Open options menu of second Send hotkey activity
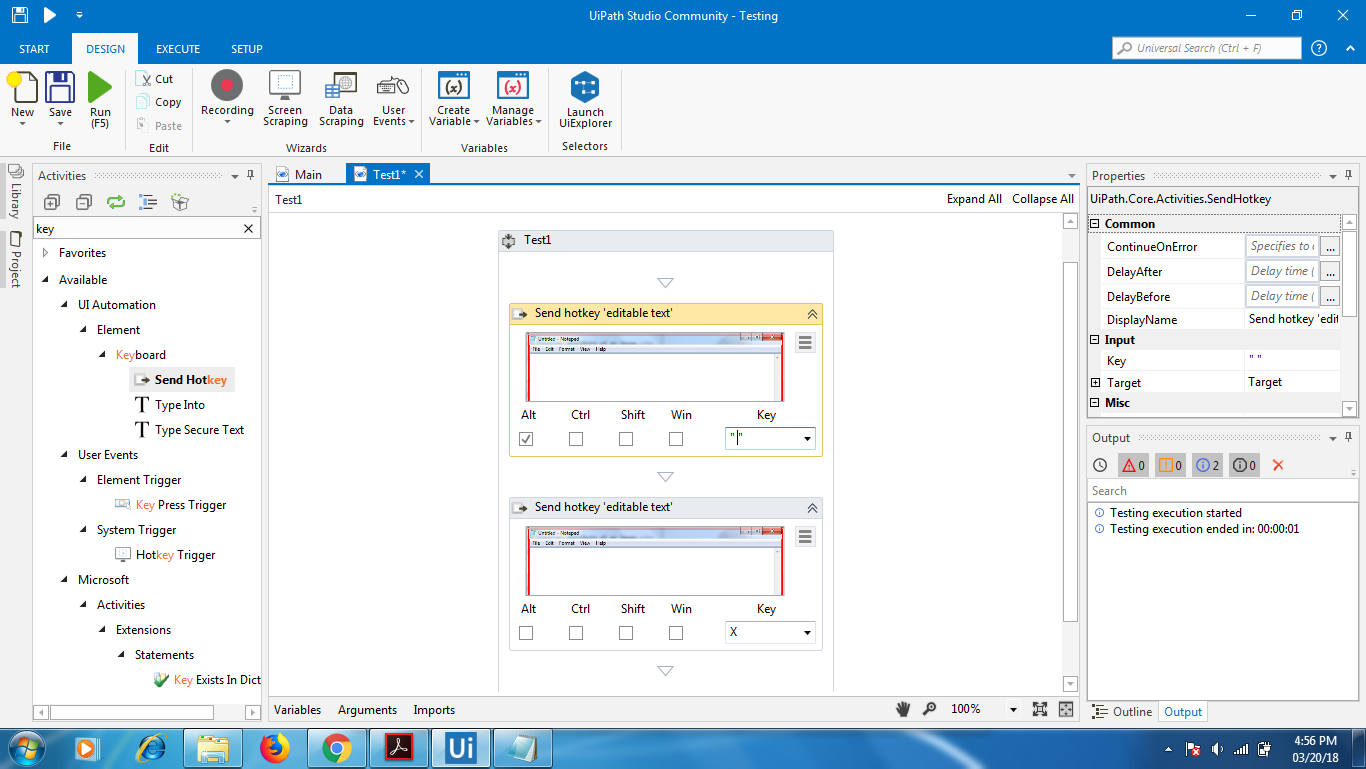This screenshot has width=1366, height=769. (805, 537)
